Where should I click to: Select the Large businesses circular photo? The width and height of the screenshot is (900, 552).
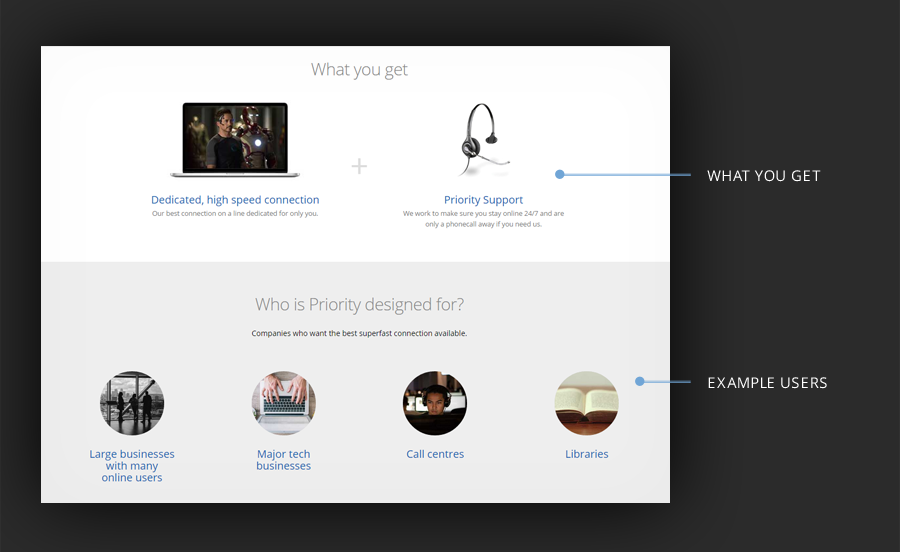click(132, 403)
